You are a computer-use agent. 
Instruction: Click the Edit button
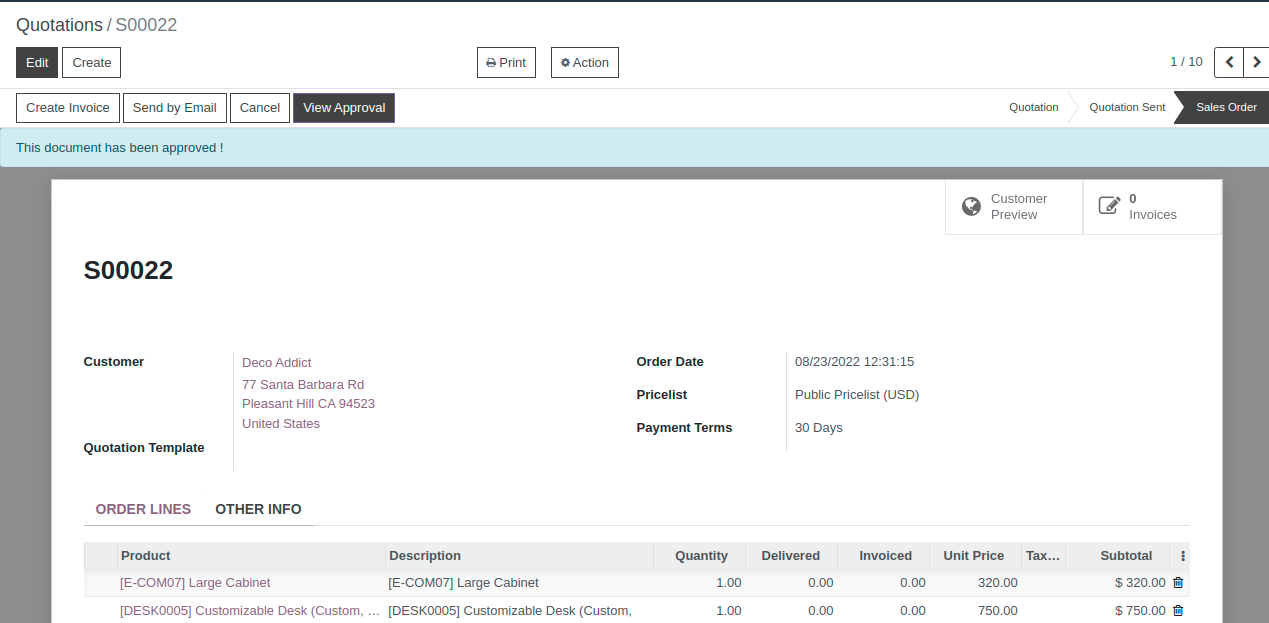pyautogui.click(x=37, y=62)
